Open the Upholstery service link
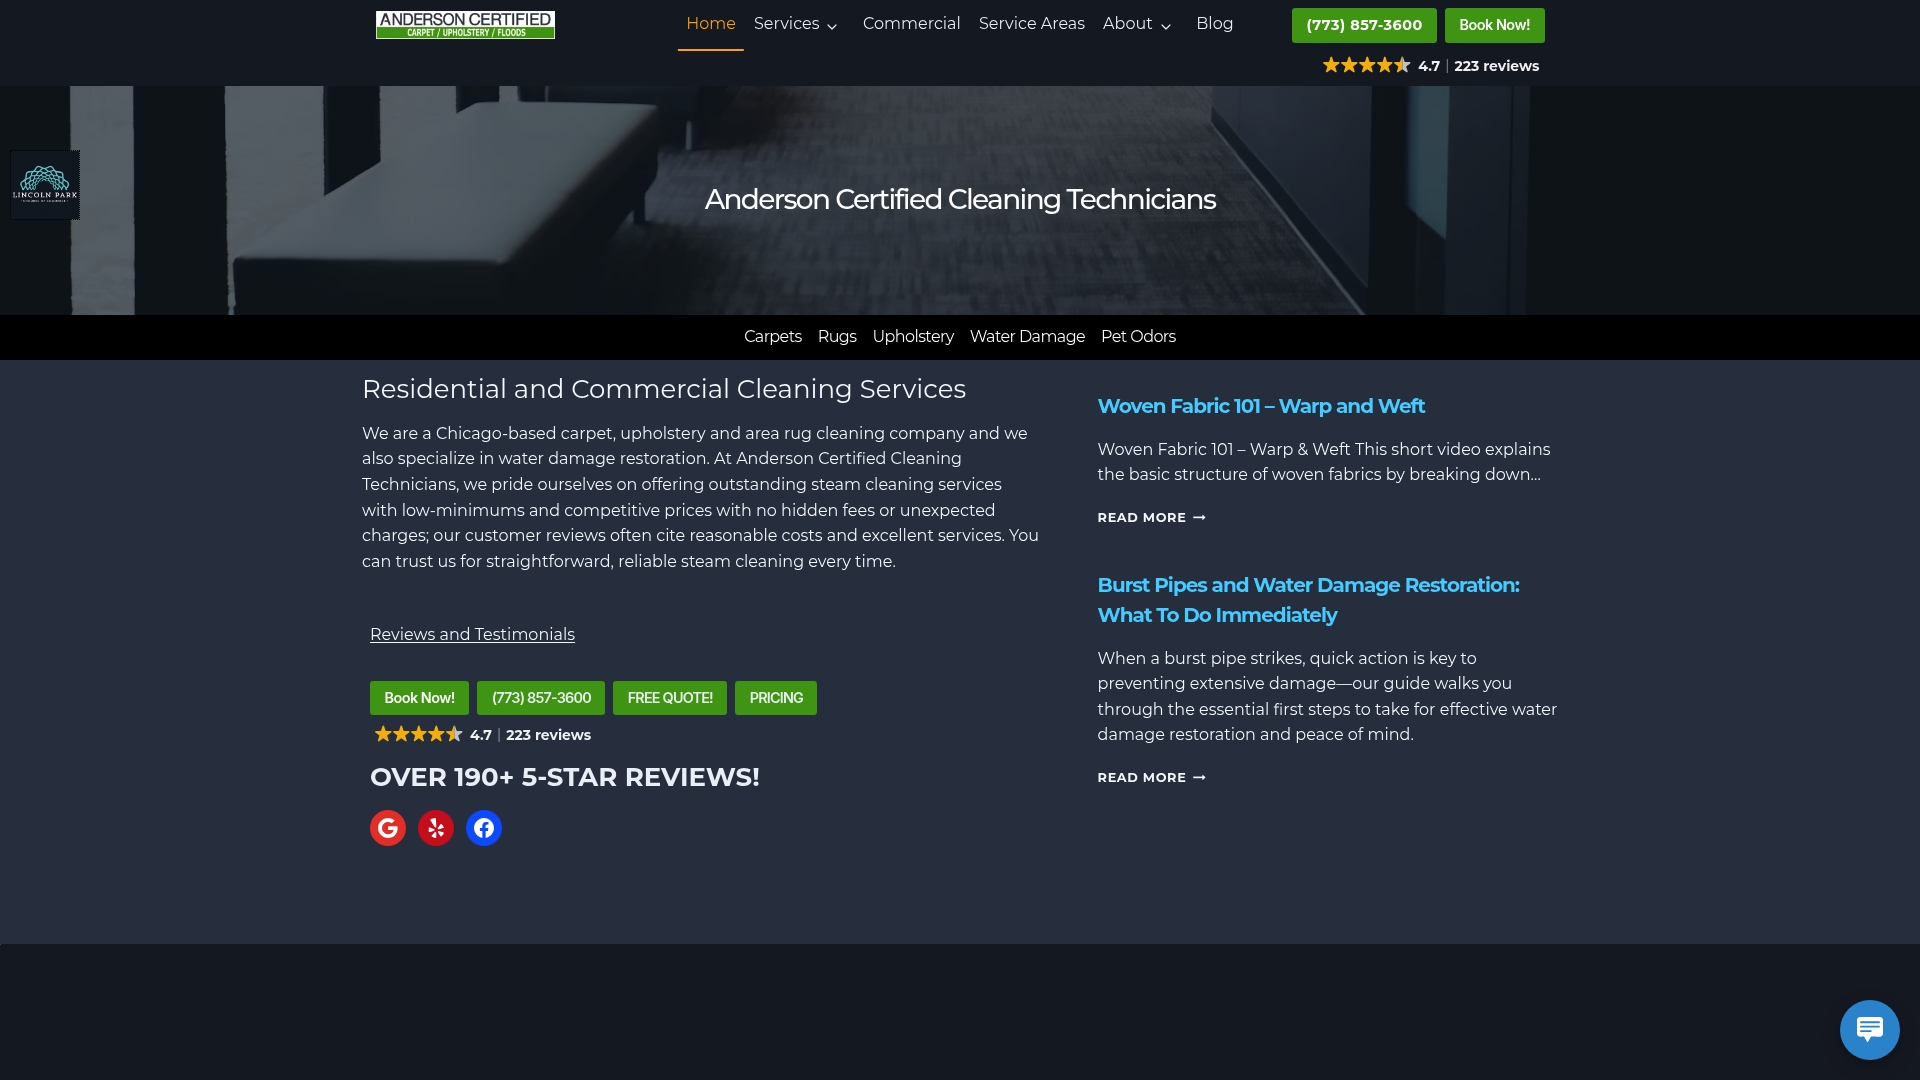 coord(913,337)
